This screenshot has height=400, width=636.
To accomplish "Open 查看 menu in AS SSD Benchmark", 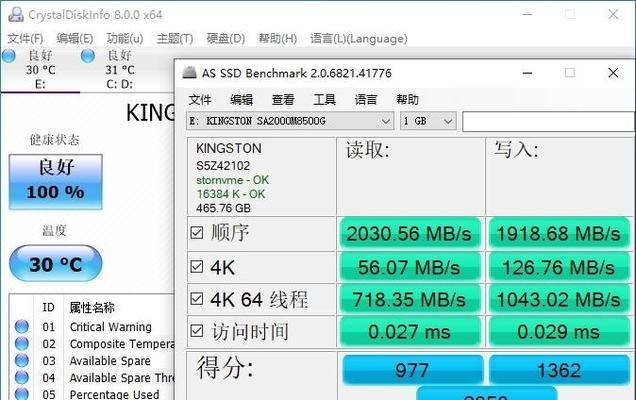I will [283, 99].
